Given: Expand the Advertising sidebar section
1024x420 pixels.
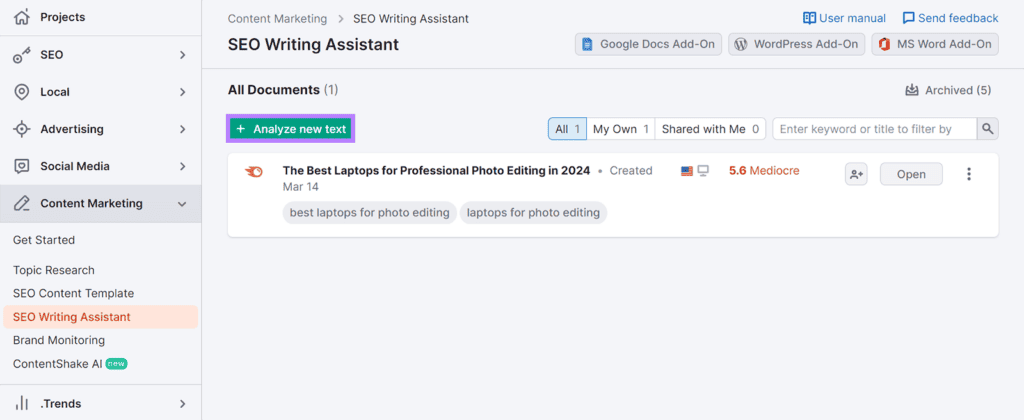Looking at the screenshot, I should 182,129.
